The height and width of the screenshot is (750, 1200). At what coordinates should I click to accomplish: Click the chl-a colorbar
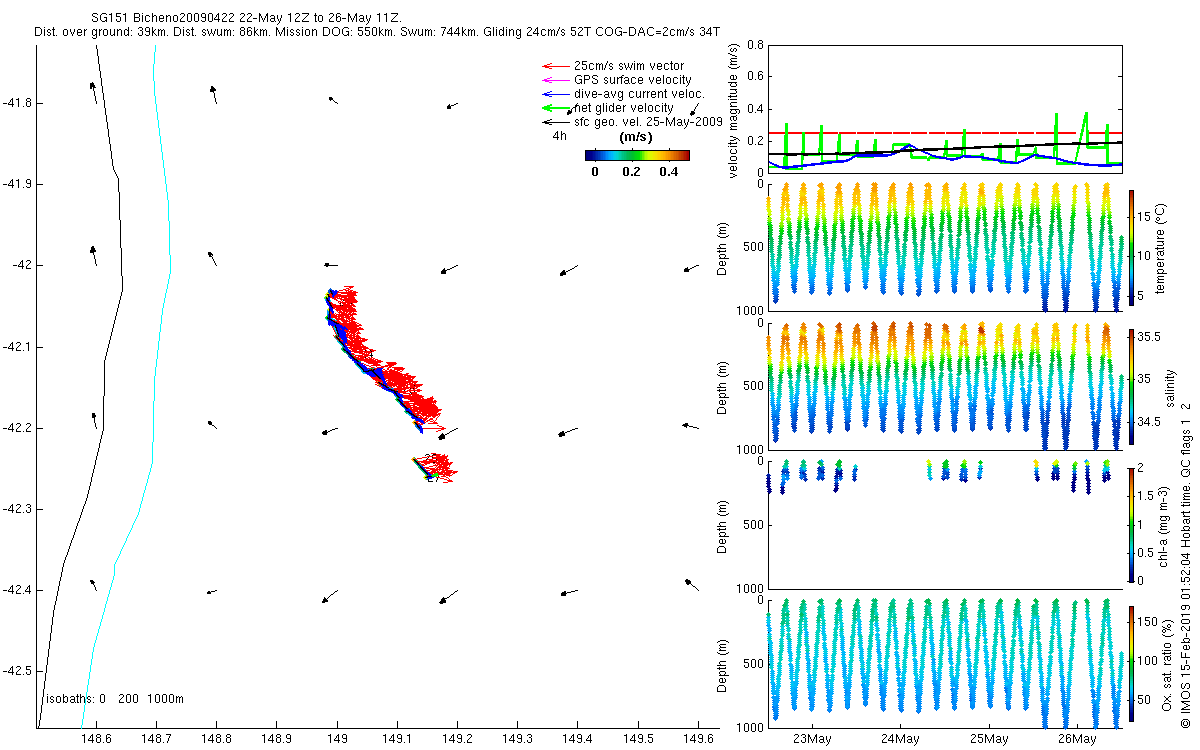coord(1132,523)
